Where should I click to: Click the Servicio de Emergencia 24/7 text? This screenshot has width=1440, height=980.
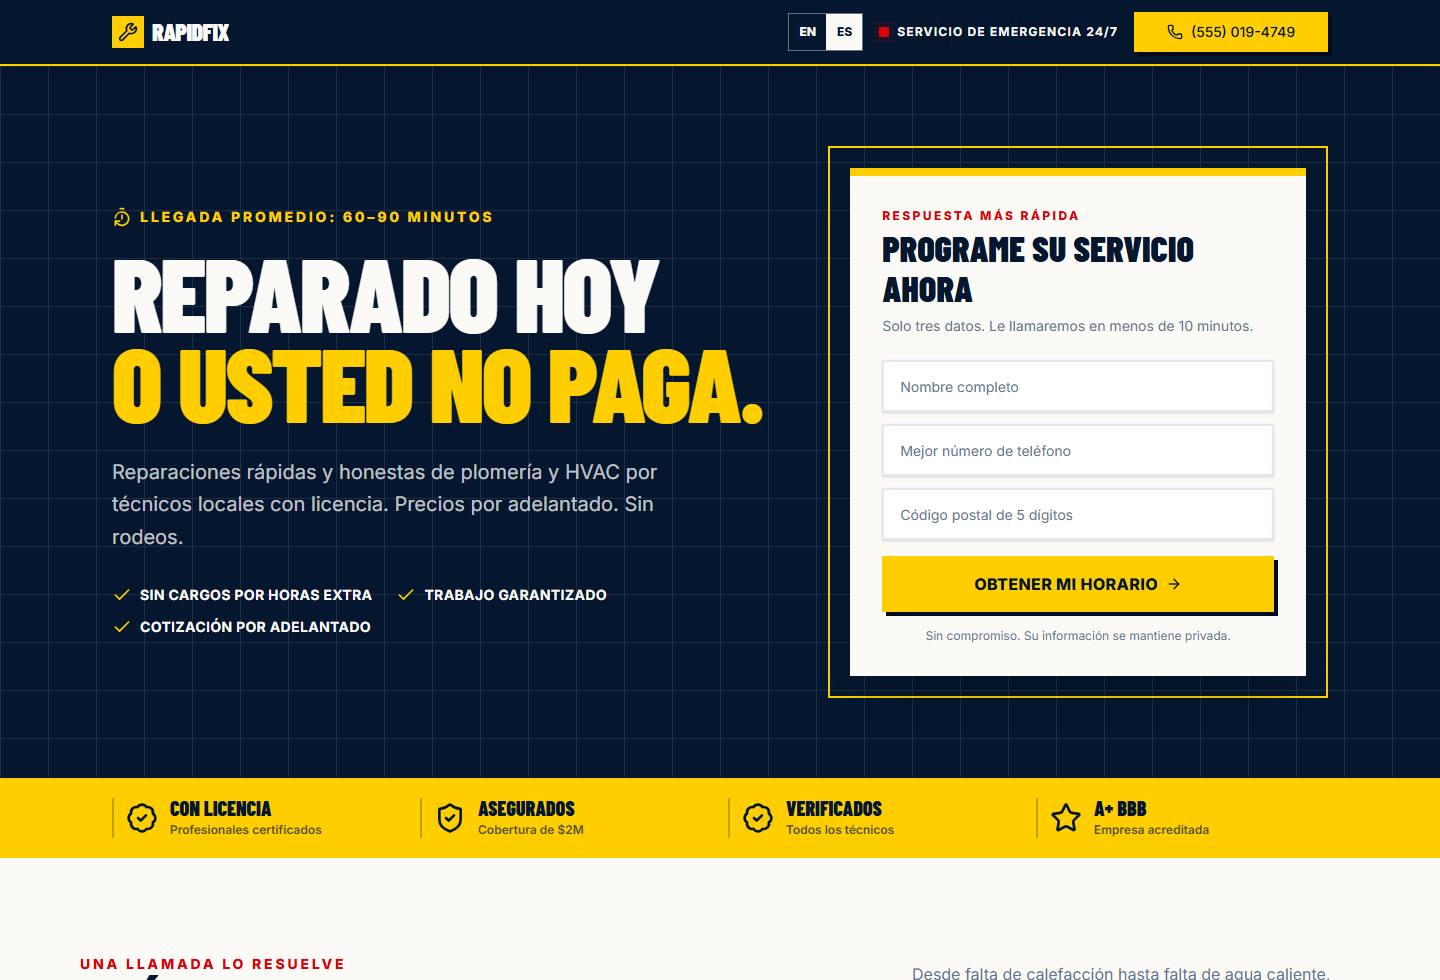click(x=1007, y=32)
